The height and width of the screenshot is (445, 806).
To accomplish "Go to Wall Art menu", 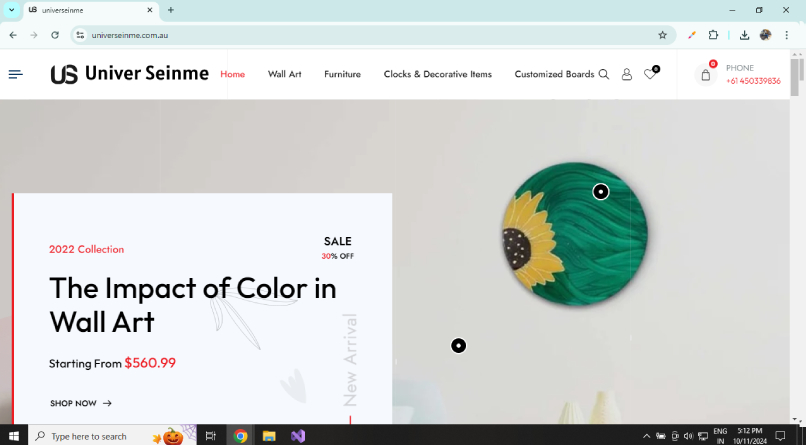I will pyautogui.click(x=284, y=74).
